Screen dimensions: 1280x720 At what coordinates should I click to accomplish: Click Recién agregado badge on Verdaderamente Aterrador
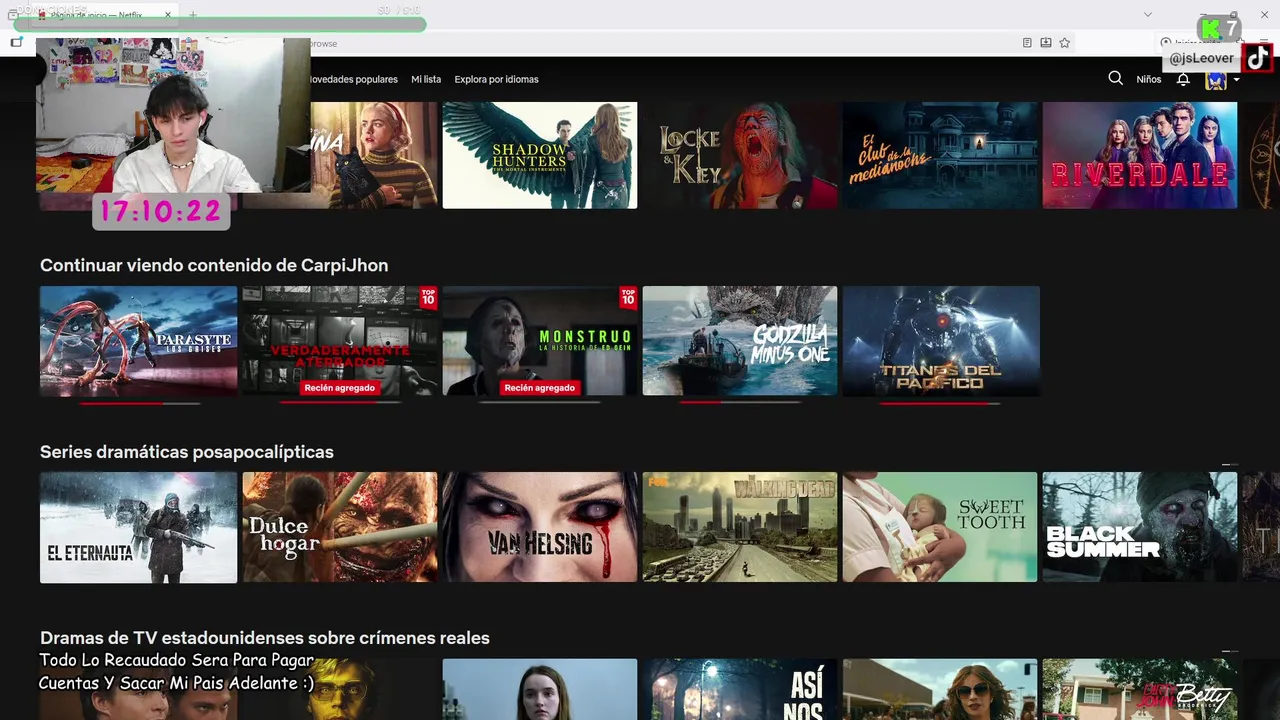coord(340,388)
